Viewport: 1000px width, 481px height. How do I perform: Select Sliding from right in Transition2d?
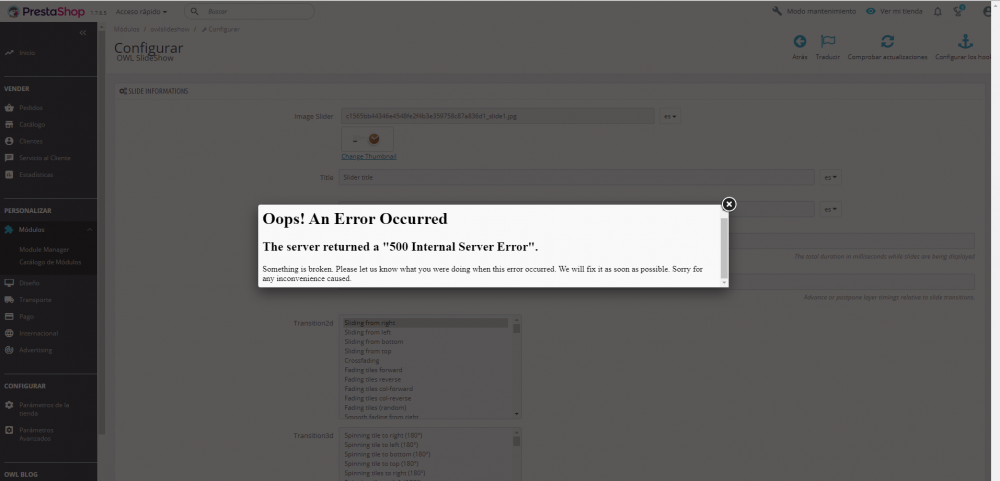coord(425,323)
